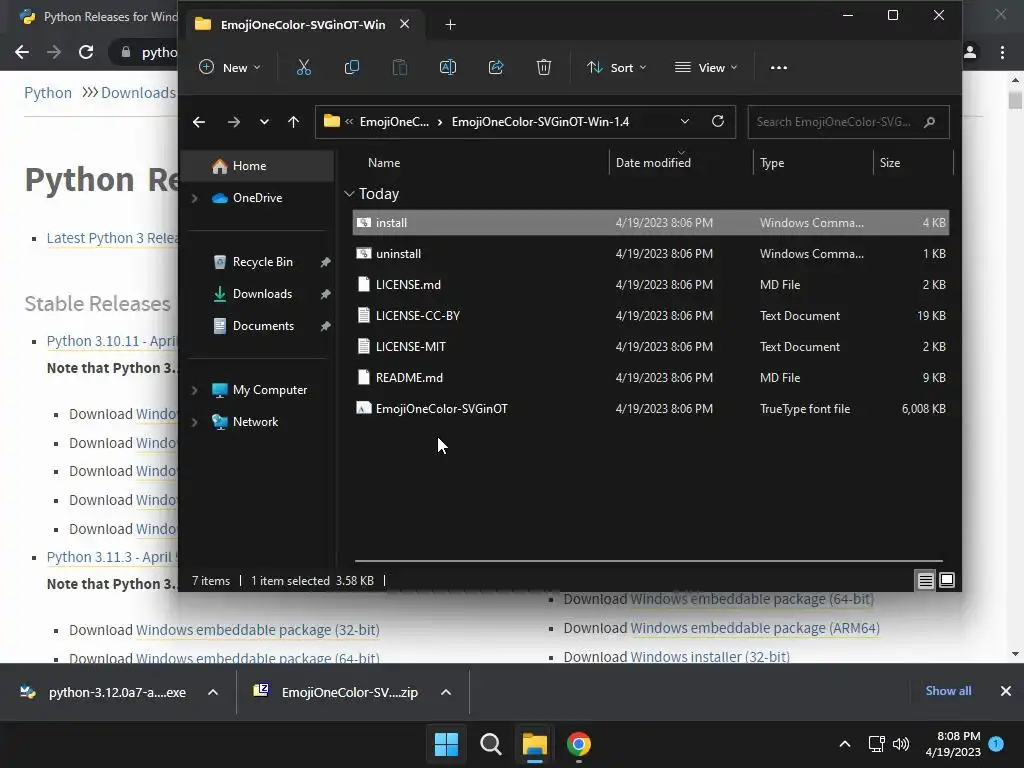Select the LICENSE-MIT file
The height and width of the screenshot is (768, 1024).
click(650, 347)
